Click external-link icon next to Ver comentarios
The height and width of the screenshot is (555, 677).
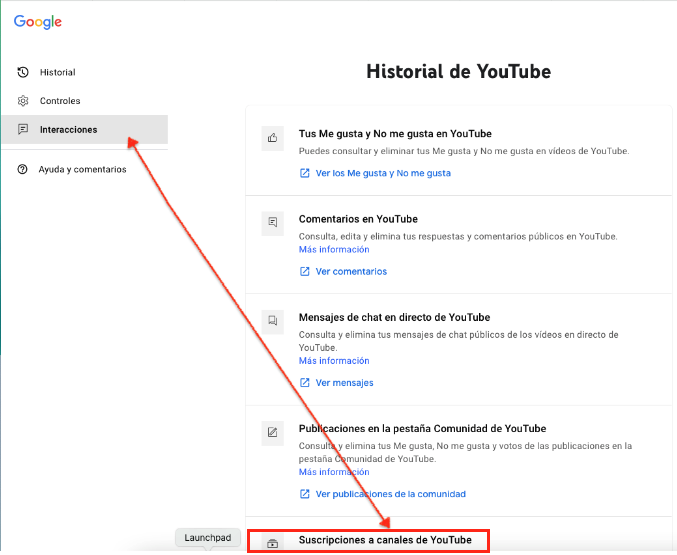click(305, 271)
